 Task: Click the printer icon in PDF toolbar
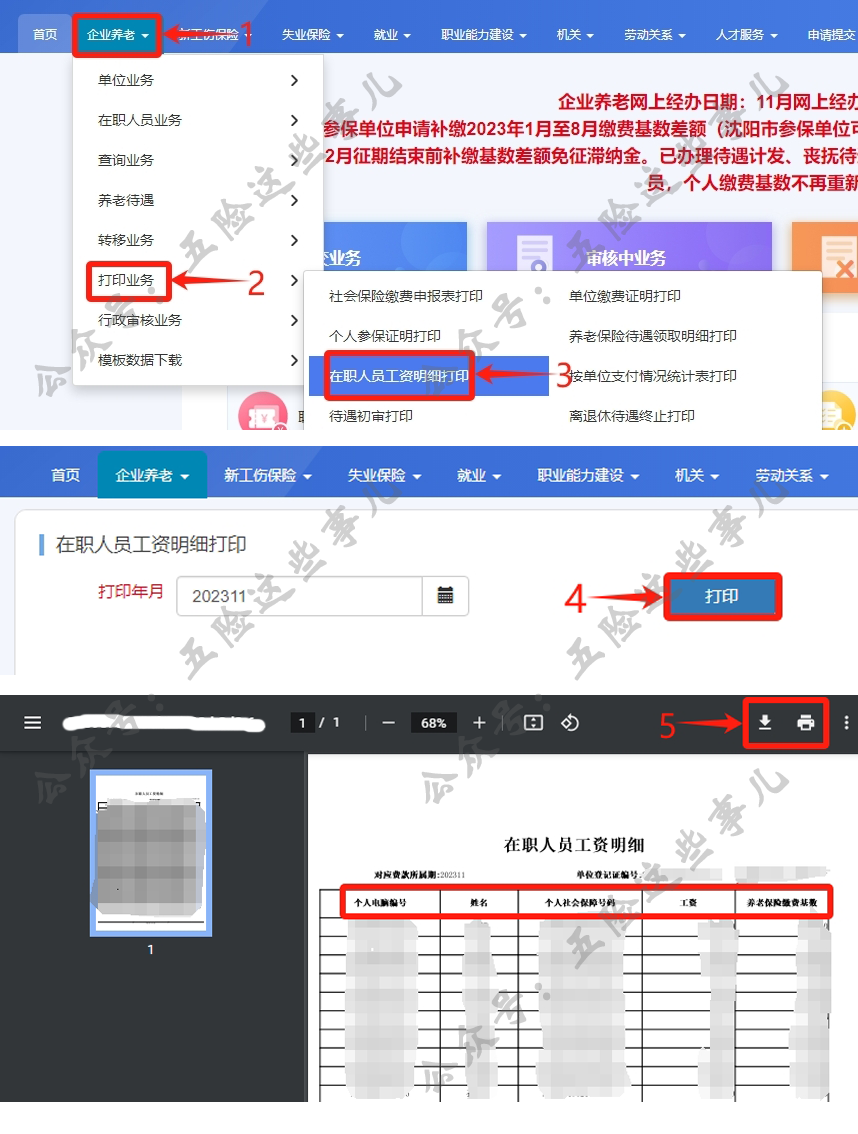[x=806, y=723]
